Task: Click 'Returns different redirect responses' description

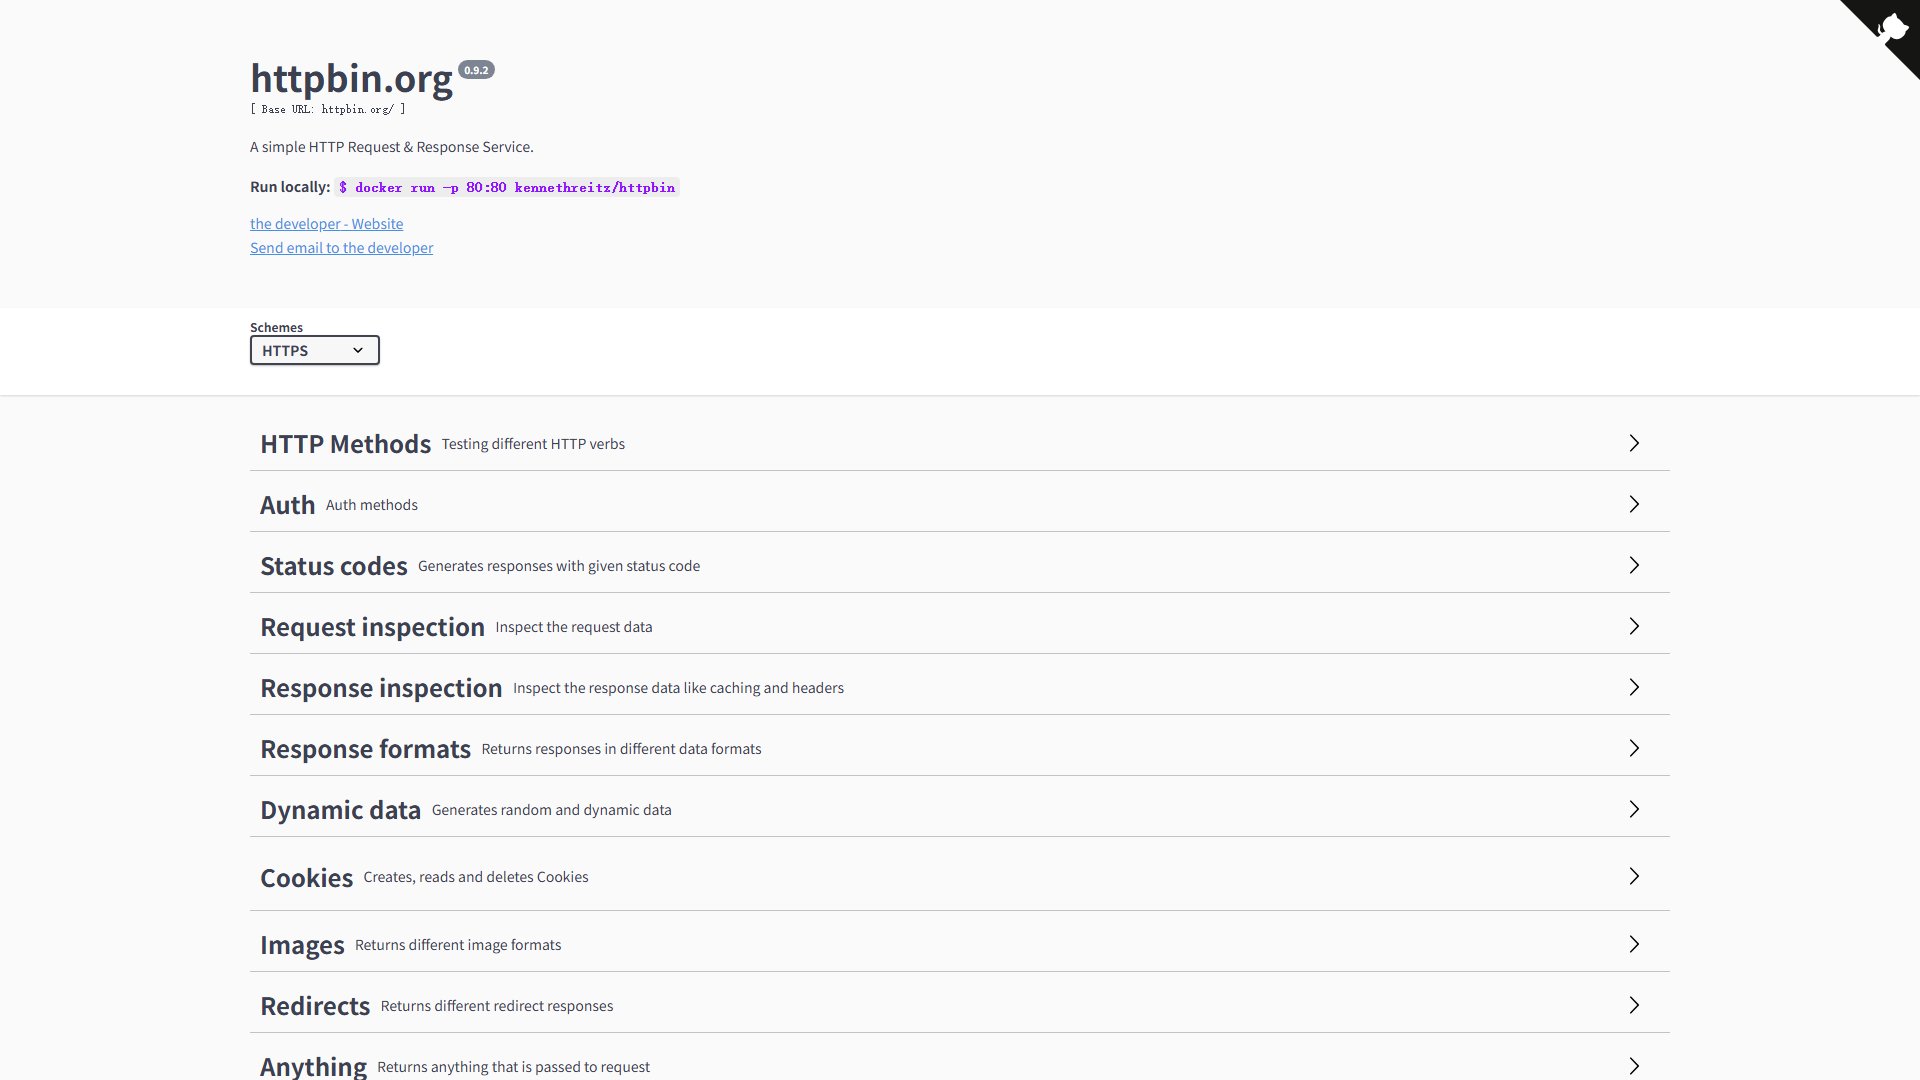Action: (497, 1006)
